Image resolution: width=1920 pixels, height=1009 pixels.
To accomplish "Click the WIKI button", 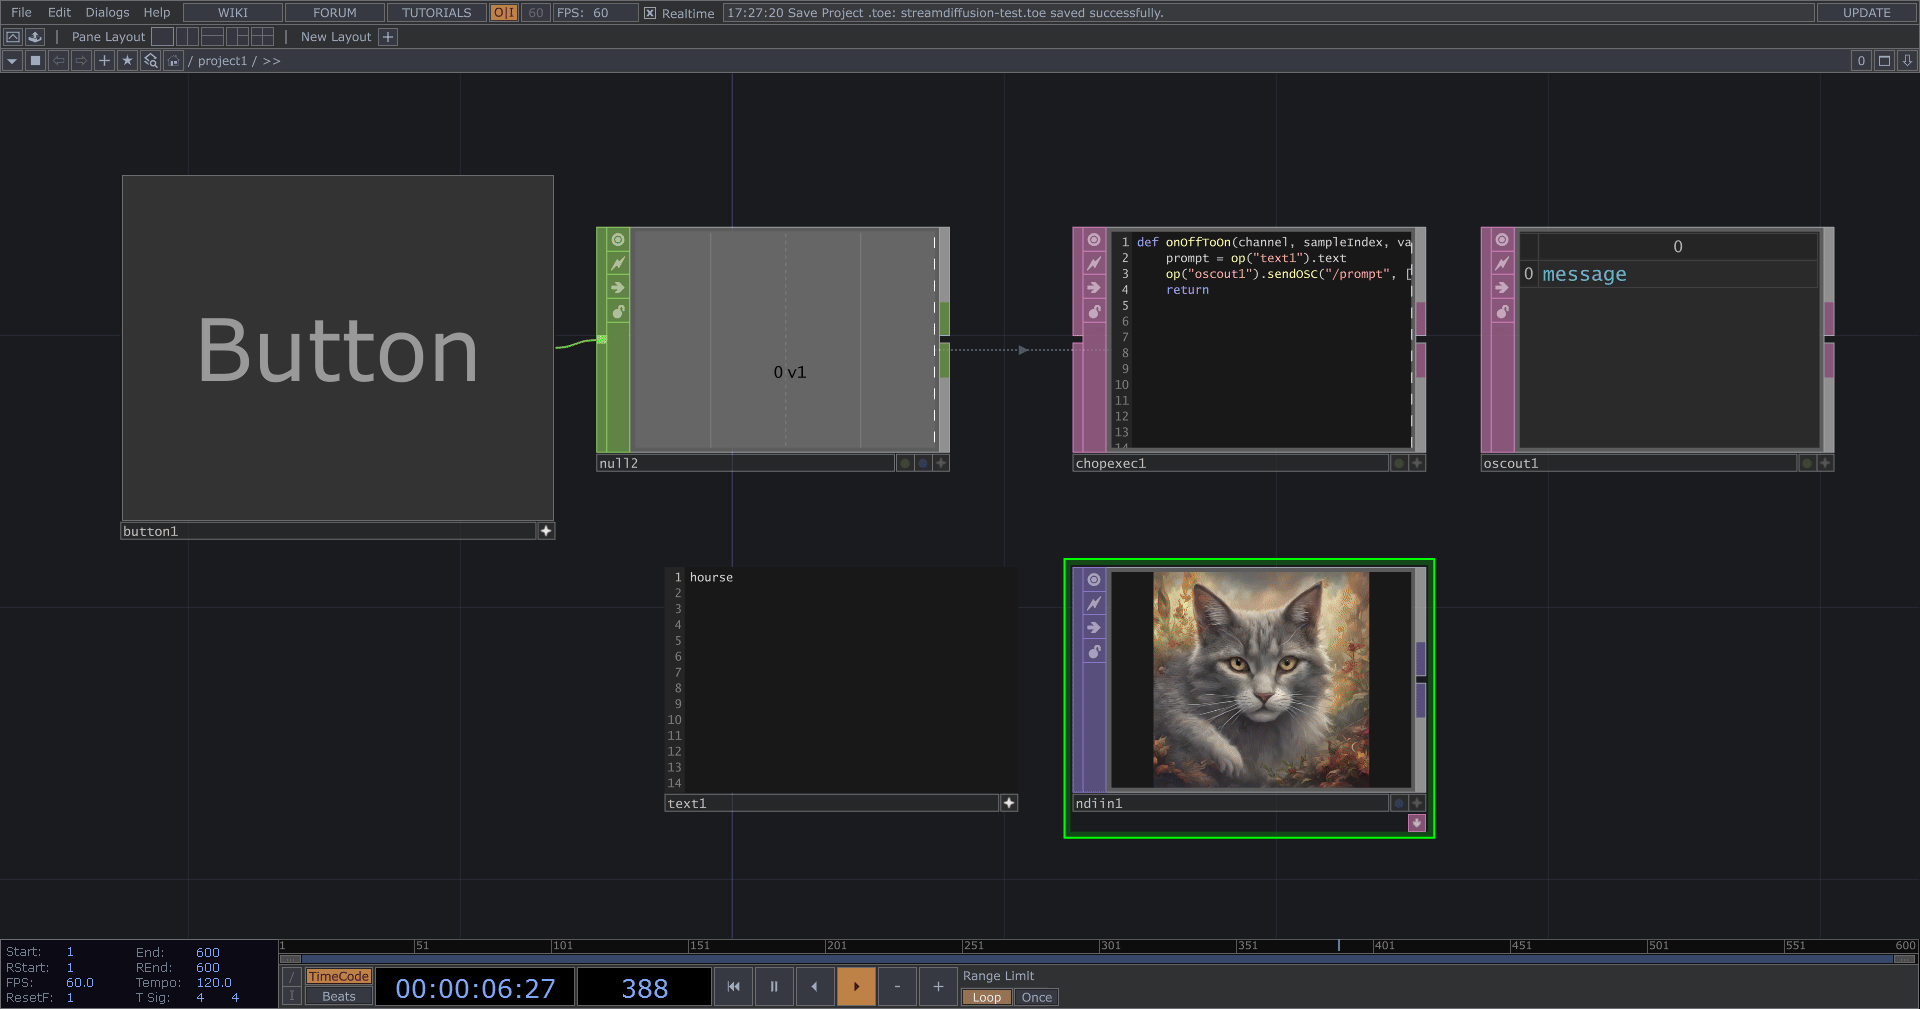I will point(232,13).
